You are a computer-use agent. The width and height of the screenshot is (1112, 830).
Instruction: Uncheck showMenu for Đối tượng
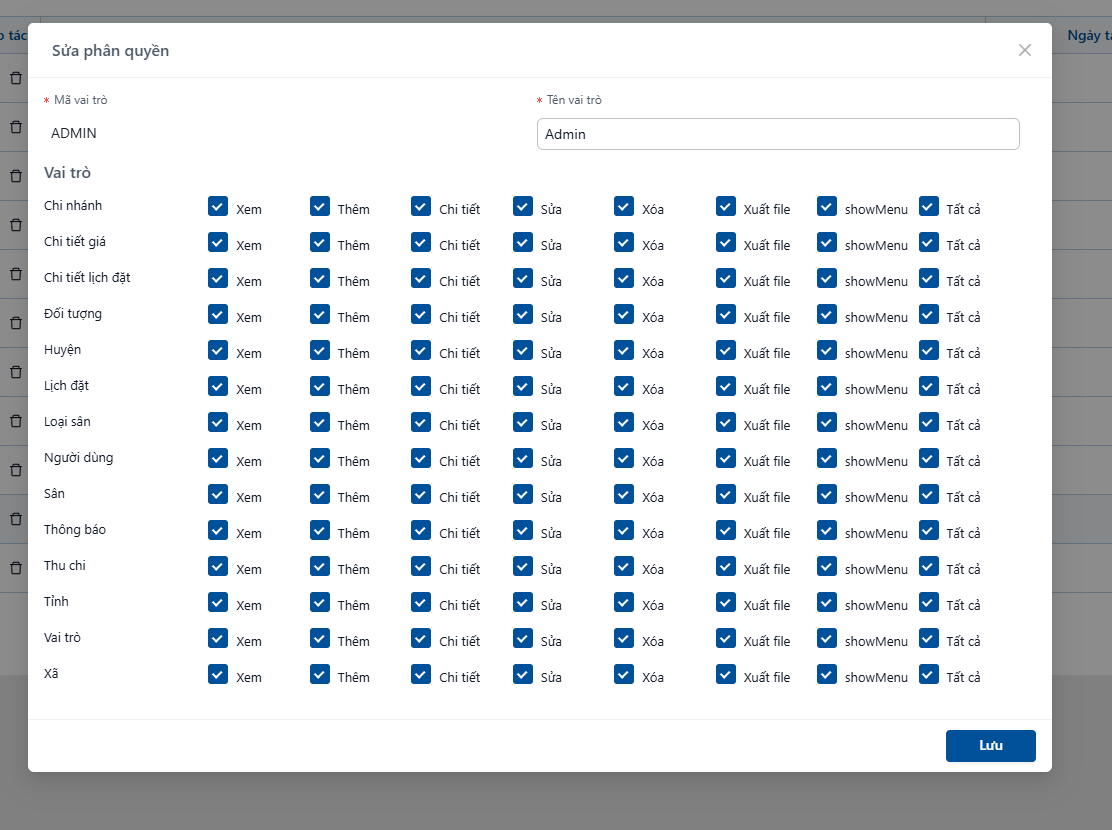826,314
